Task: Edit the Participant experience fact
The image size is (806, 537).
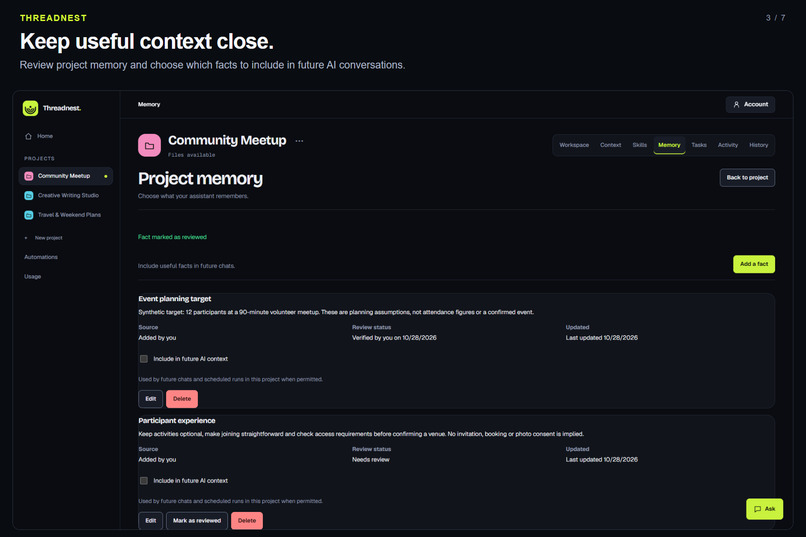Action: pos(151,521)
